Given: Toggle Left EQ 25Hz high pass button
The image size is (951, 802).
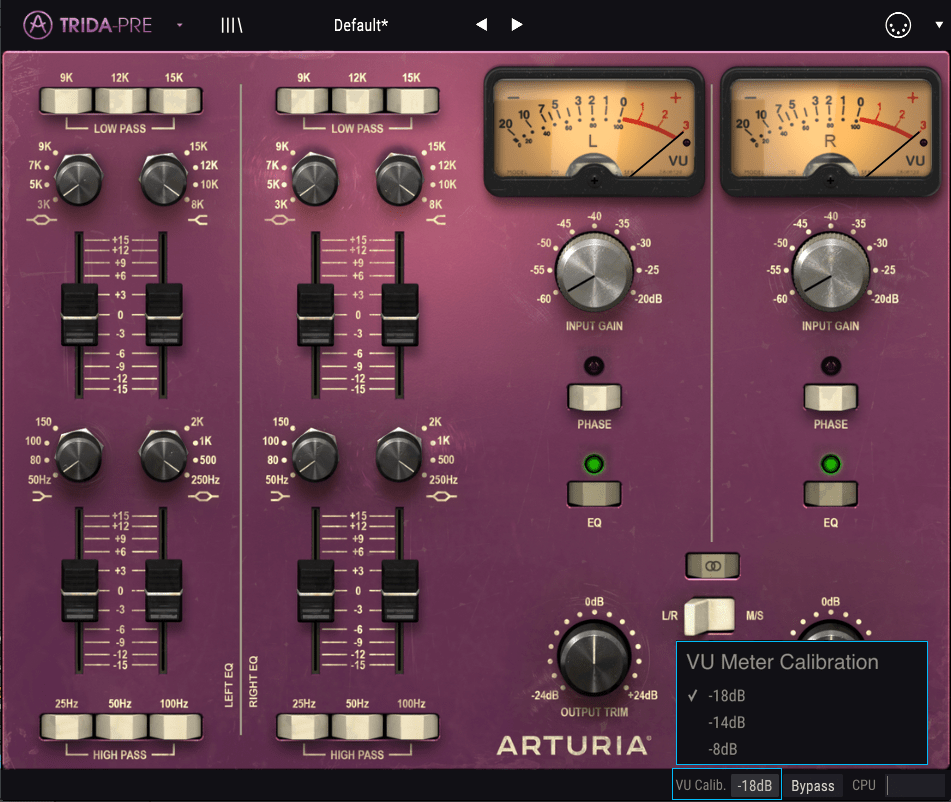Looking at the screenshot, I should pyautogui.click(x=67, y=726).
